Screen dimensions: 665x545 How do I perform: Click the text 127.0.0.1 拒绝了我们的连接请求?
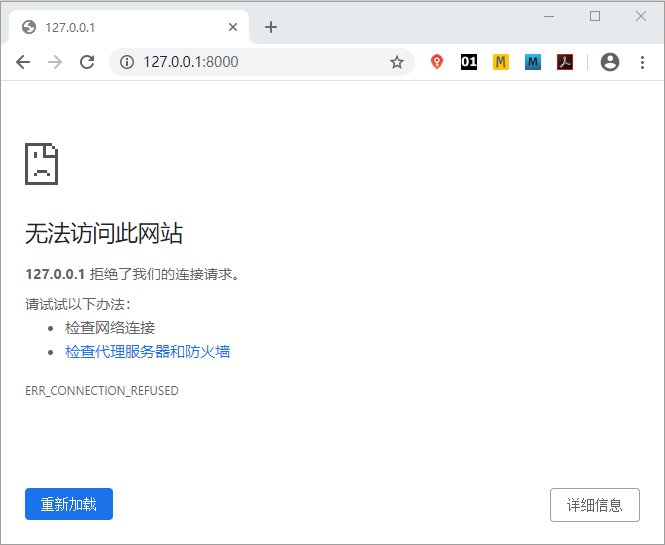point(132,274)
